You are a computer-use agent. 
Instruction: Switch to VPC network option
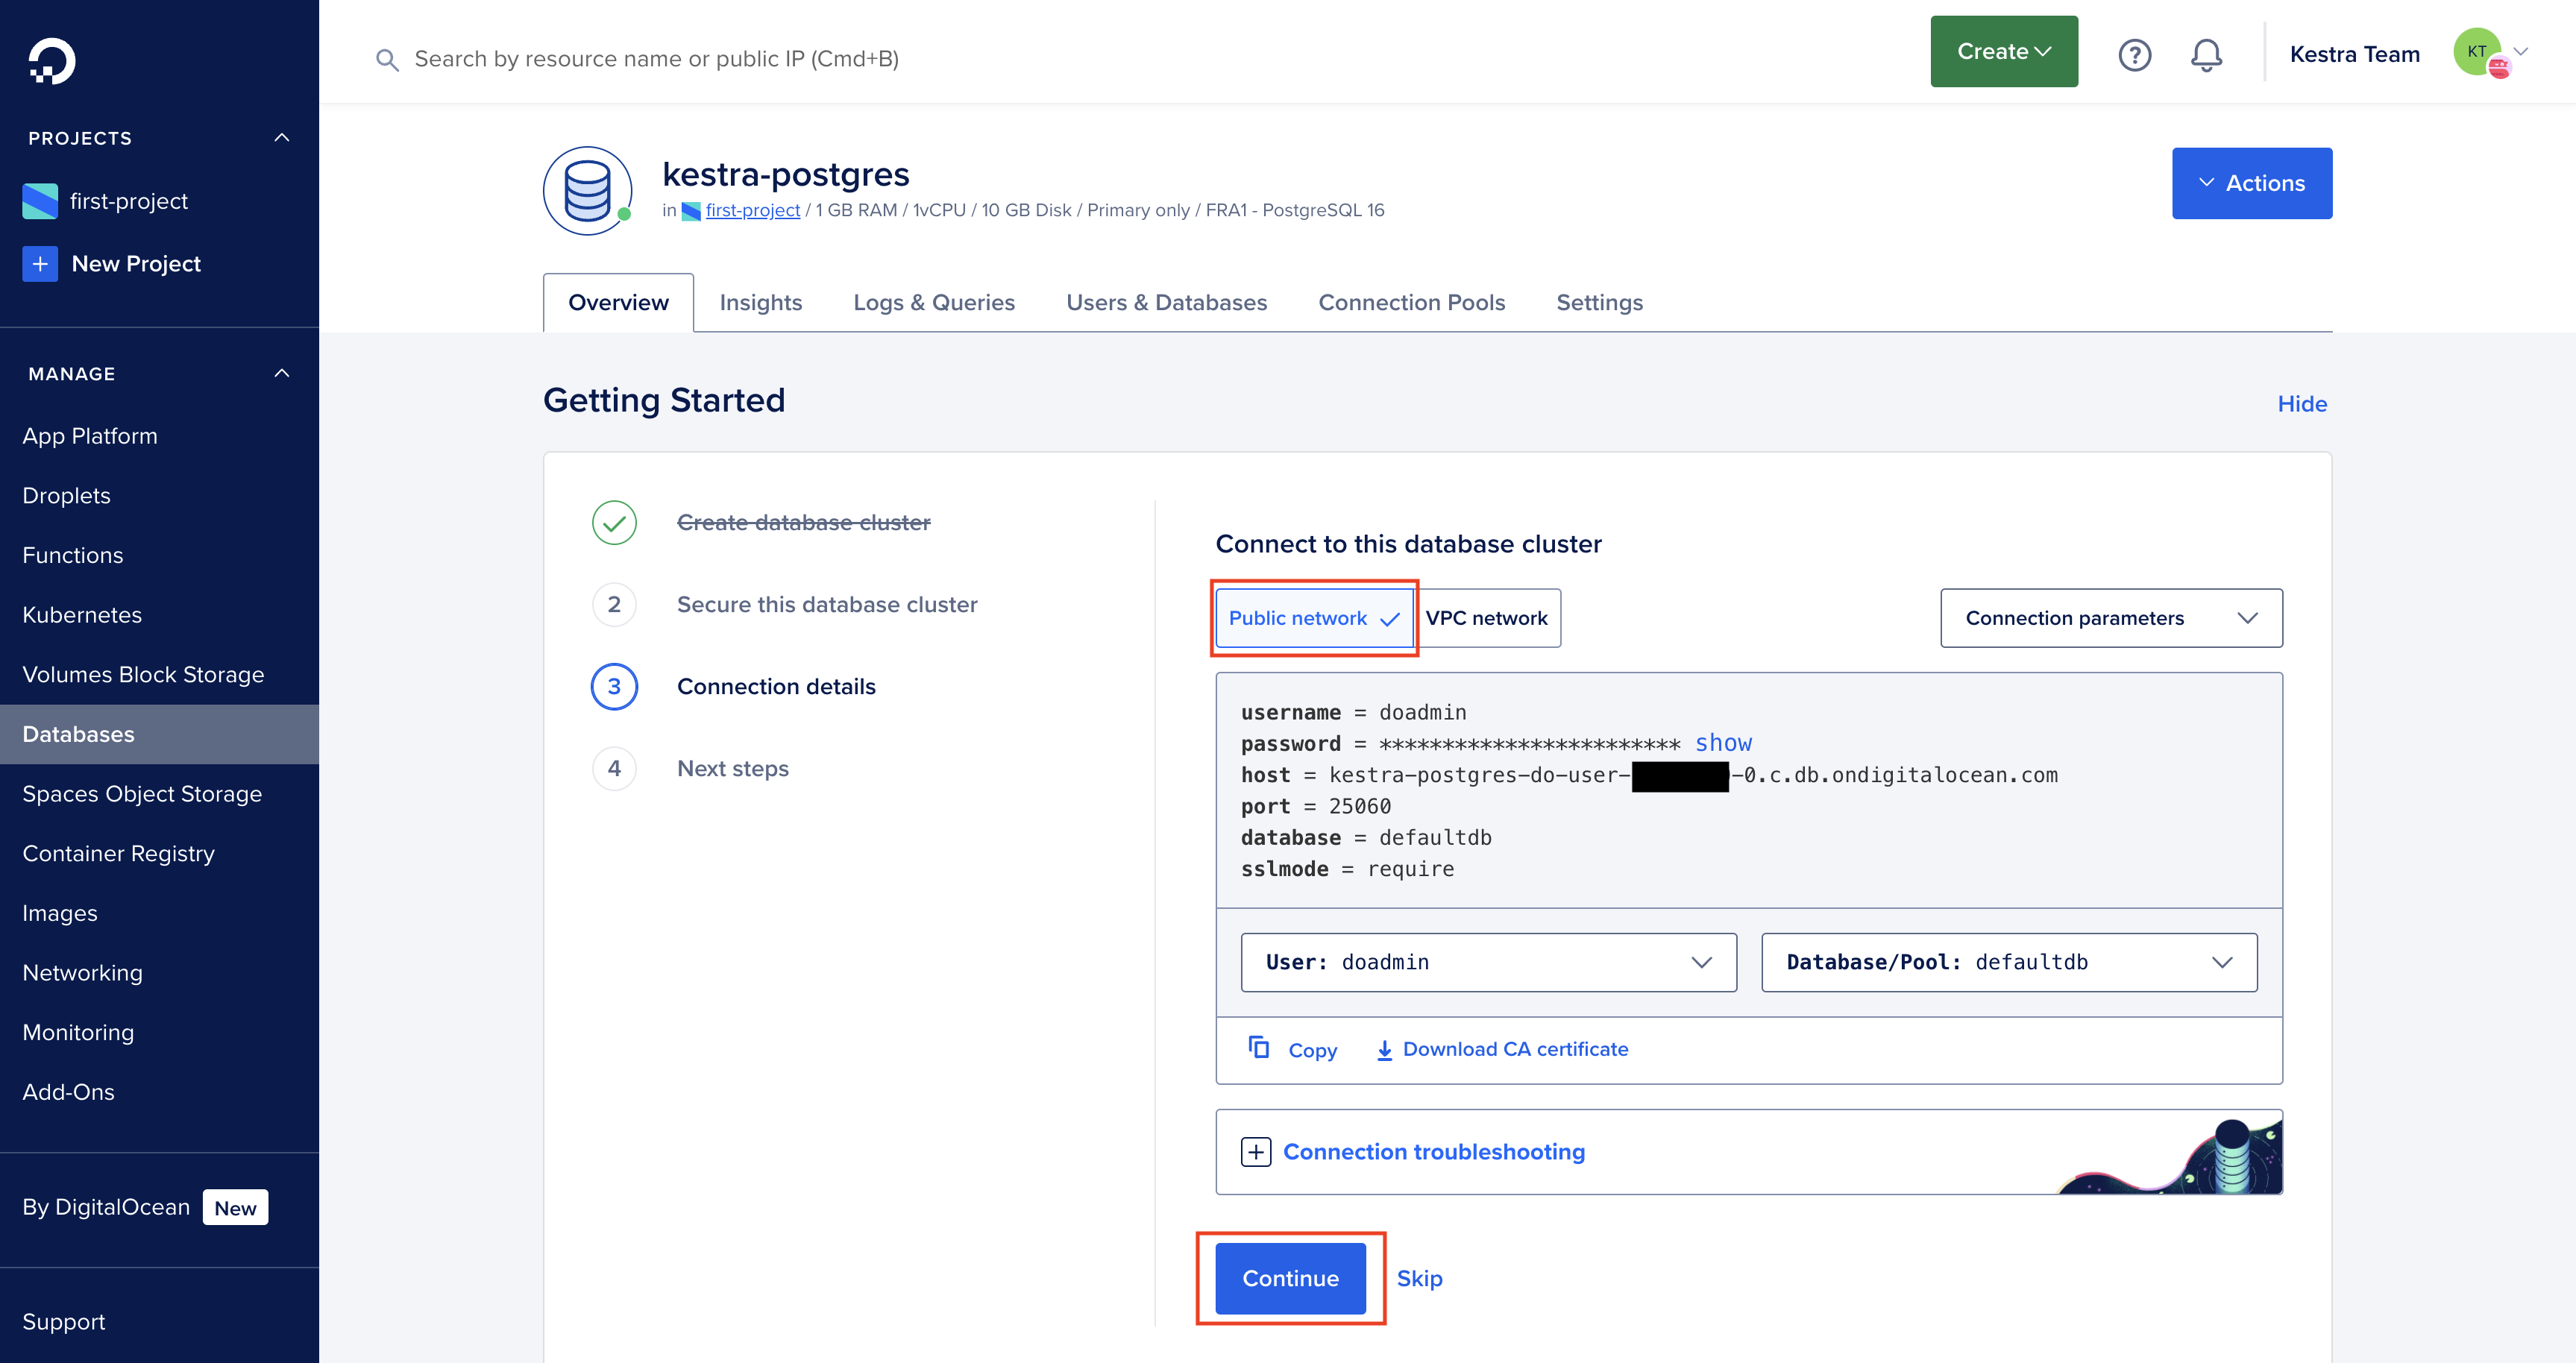pyautogui.click(x=1486, y=618)
